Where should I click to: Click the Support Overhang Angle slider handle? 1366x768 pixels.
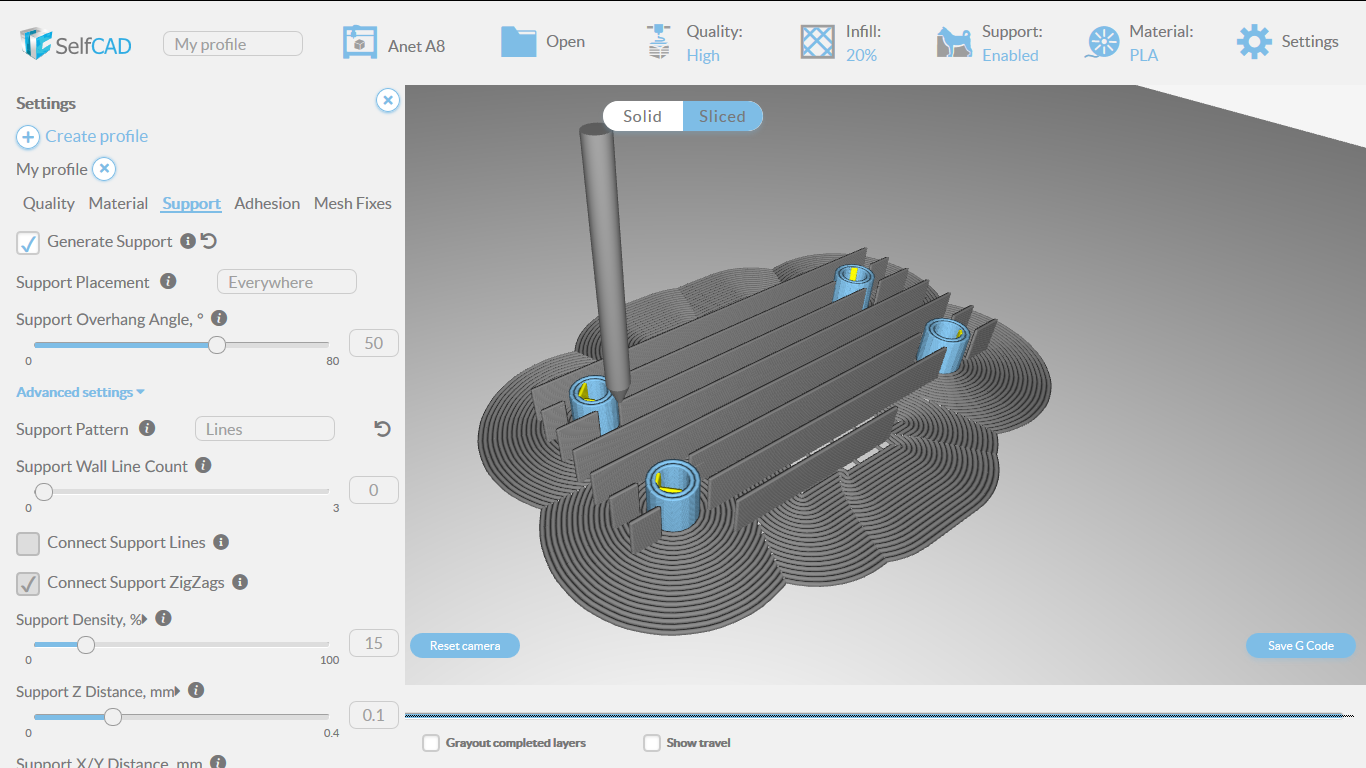[217, 345]
